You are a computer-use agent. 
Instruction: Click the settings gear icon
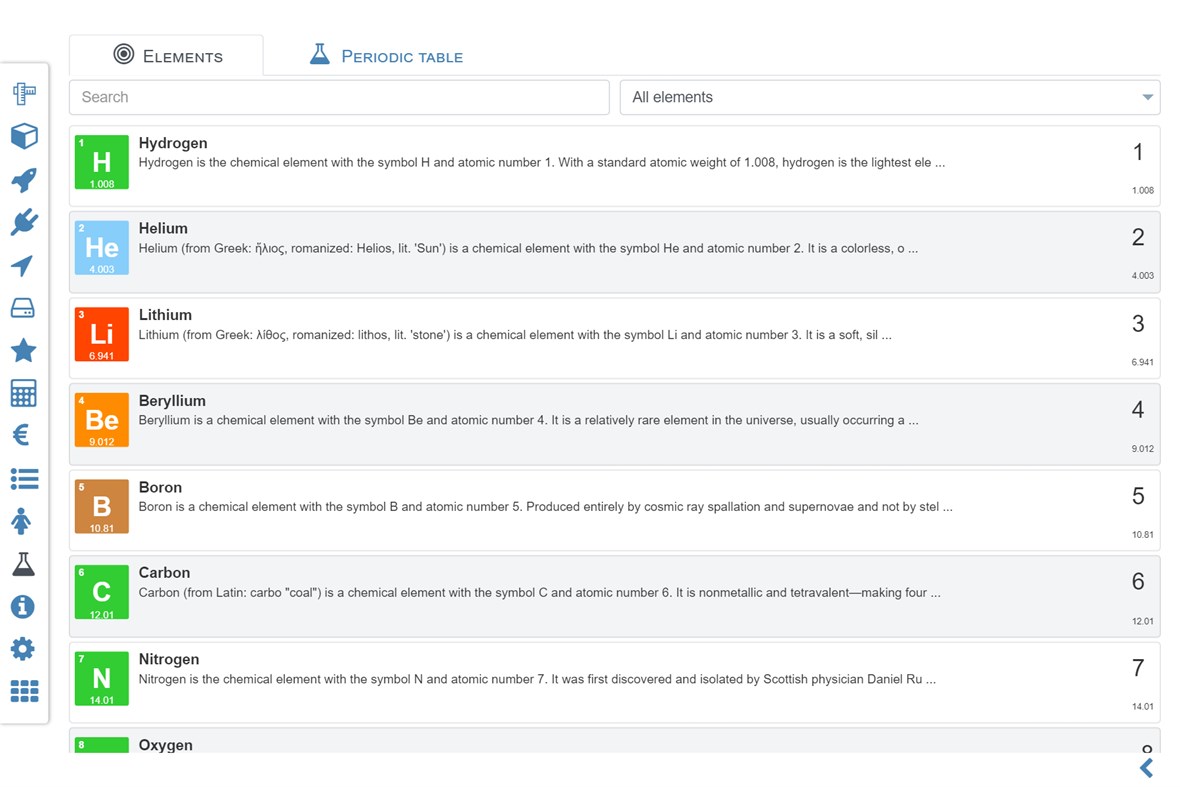coord(23,649)
